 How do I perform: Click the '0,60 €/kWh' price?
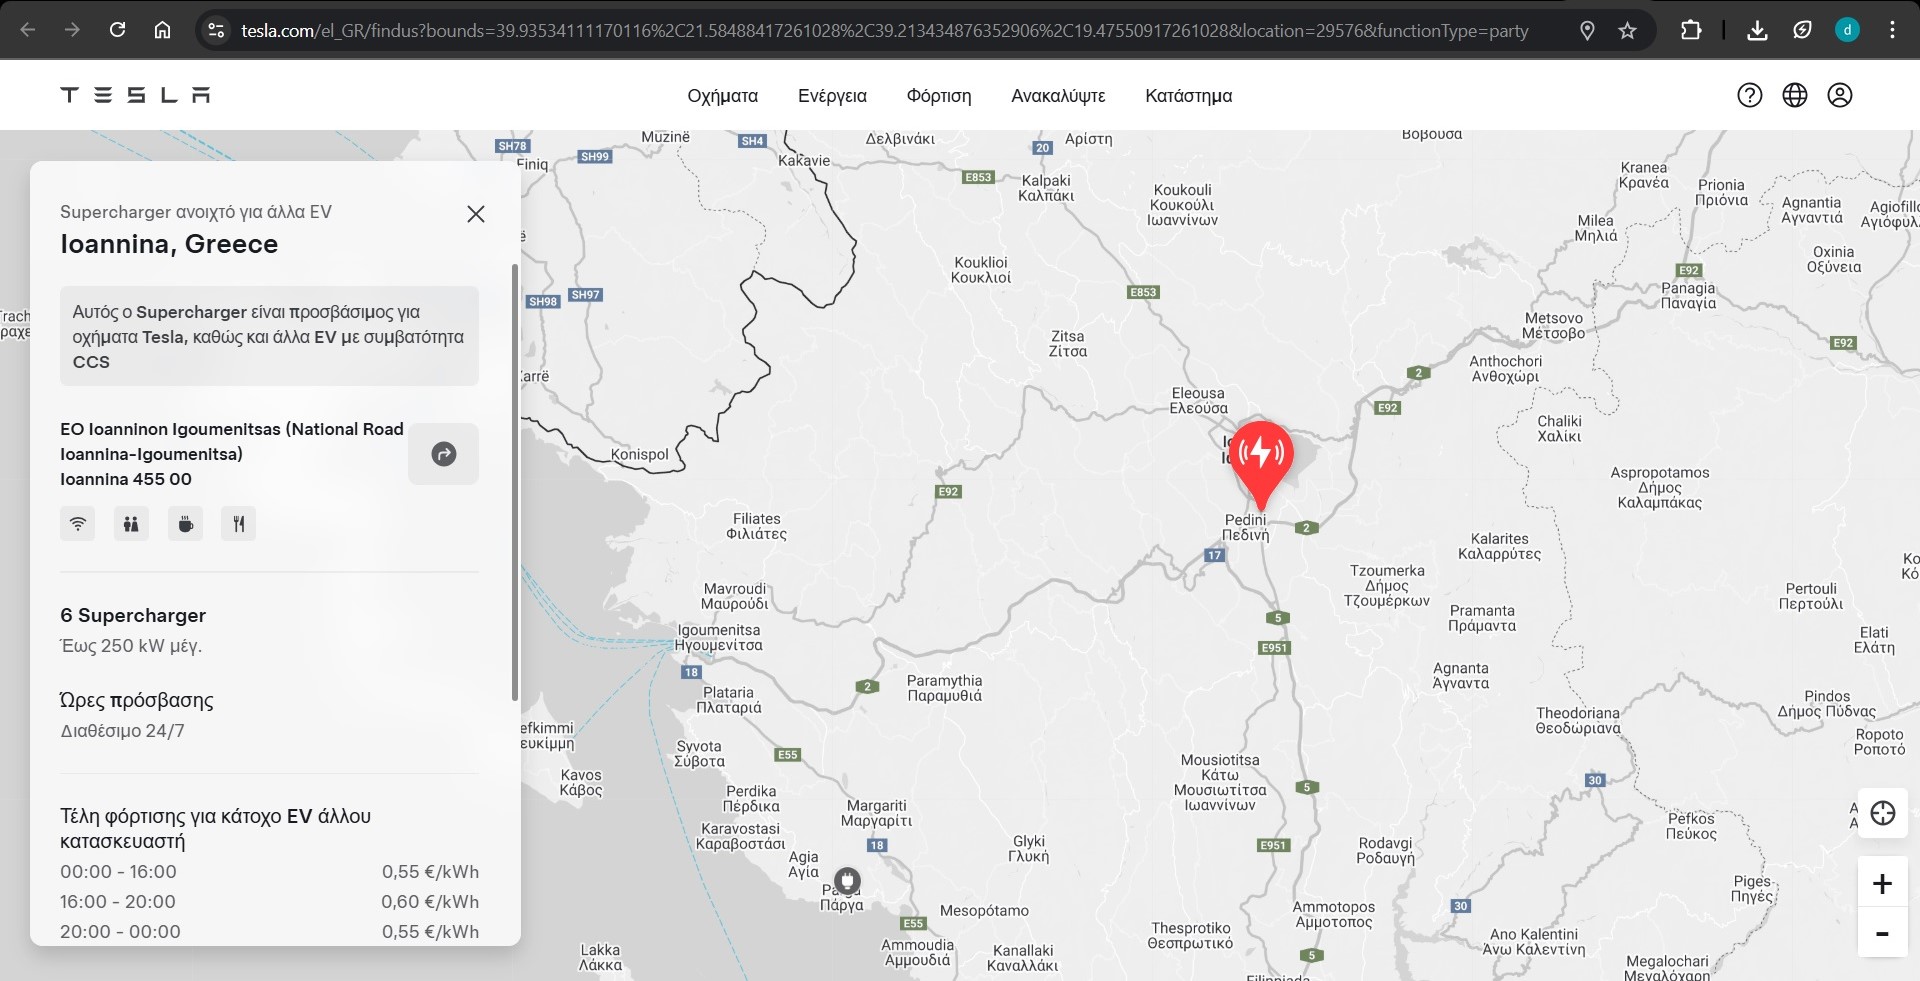[430, 902]
